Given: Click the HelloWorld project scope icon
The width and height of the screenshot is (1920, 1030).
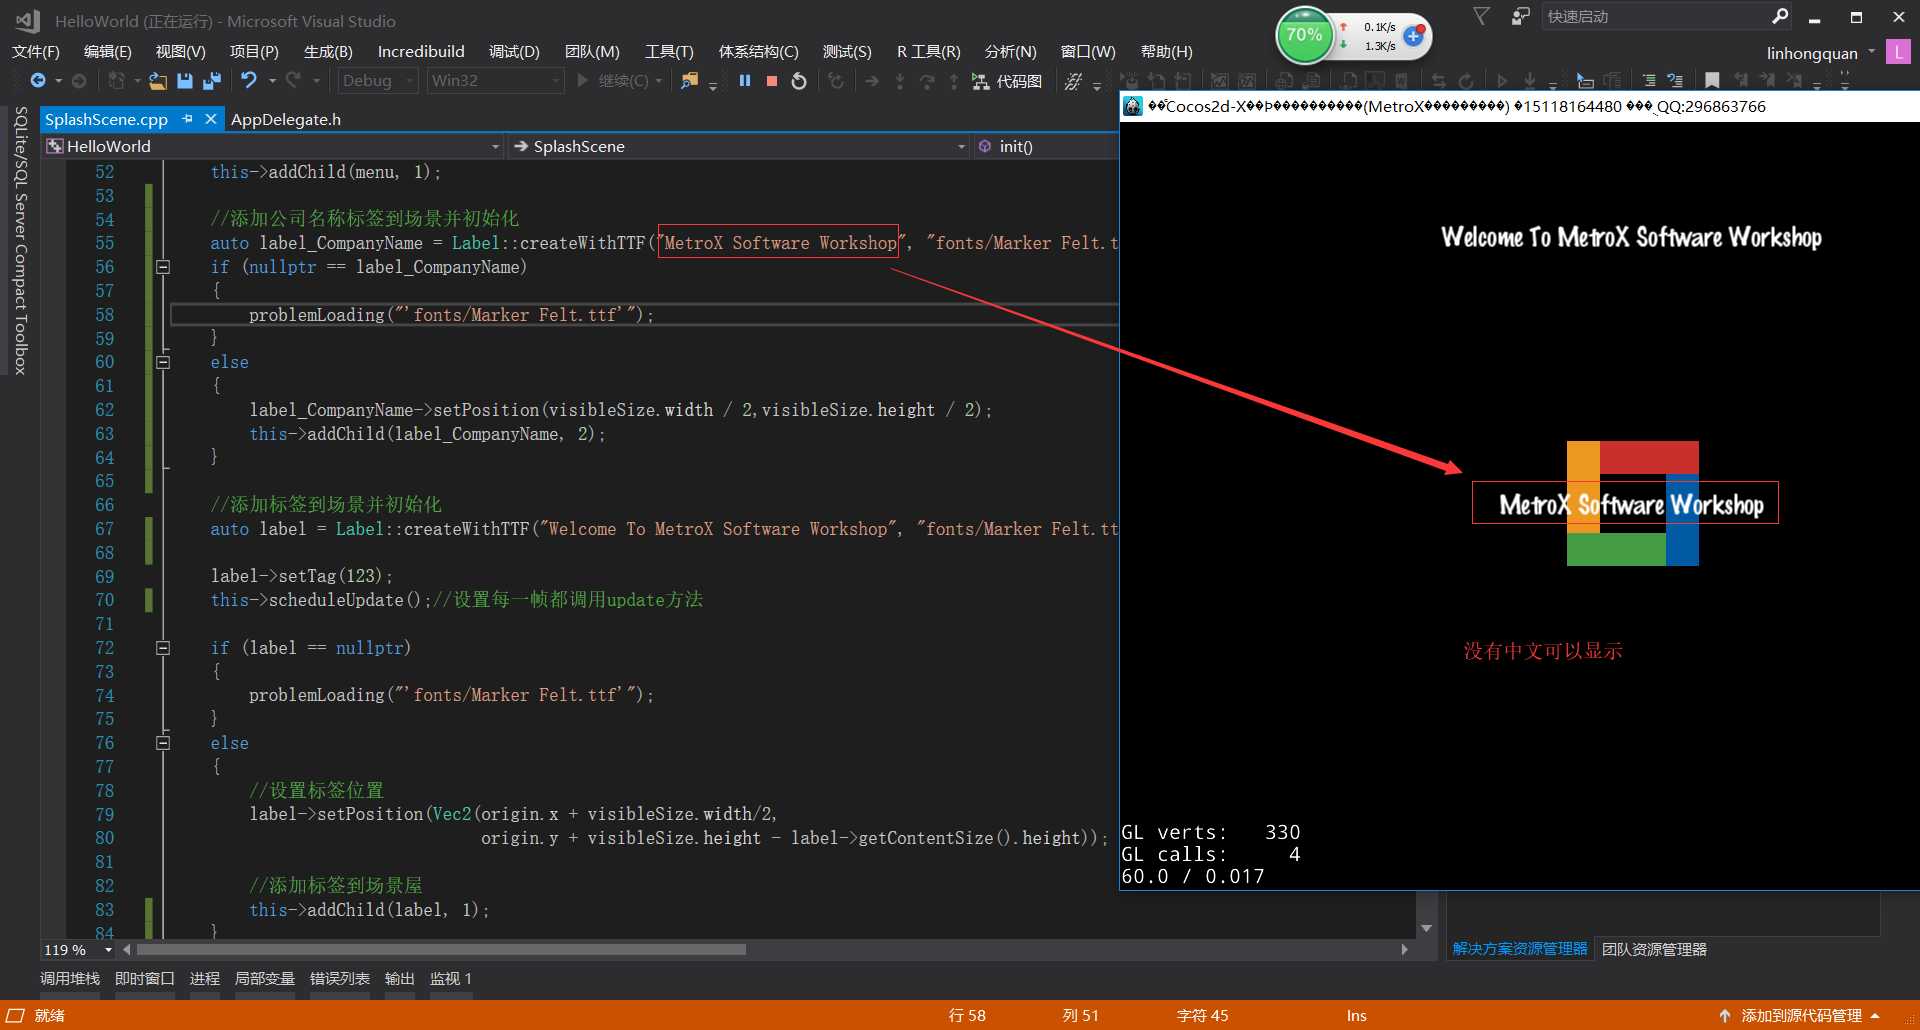Looking at the screenshot, I should [x=55, y=146].
